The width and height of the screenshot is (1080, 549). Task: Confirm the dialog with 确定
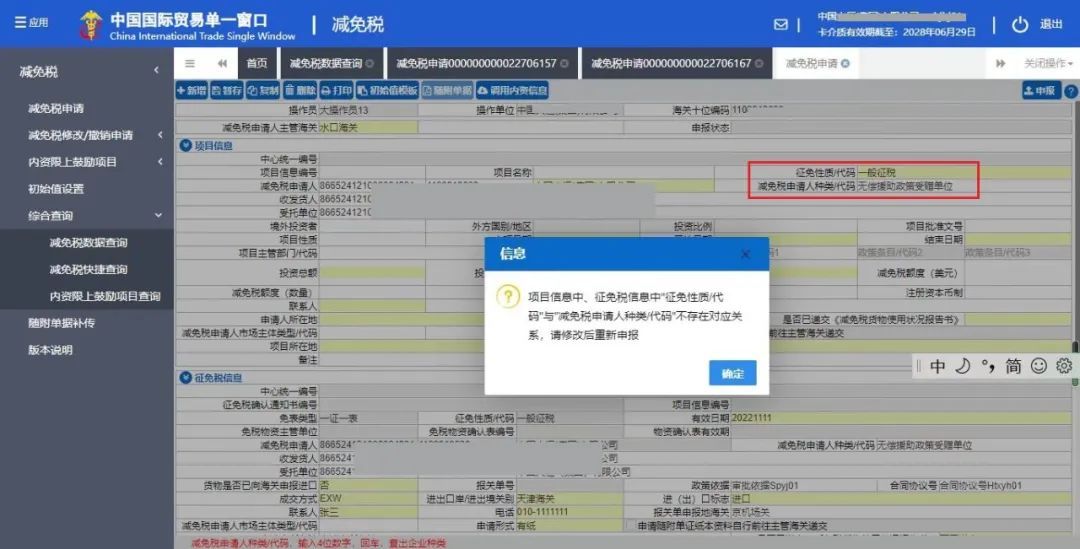pos(732,373)
